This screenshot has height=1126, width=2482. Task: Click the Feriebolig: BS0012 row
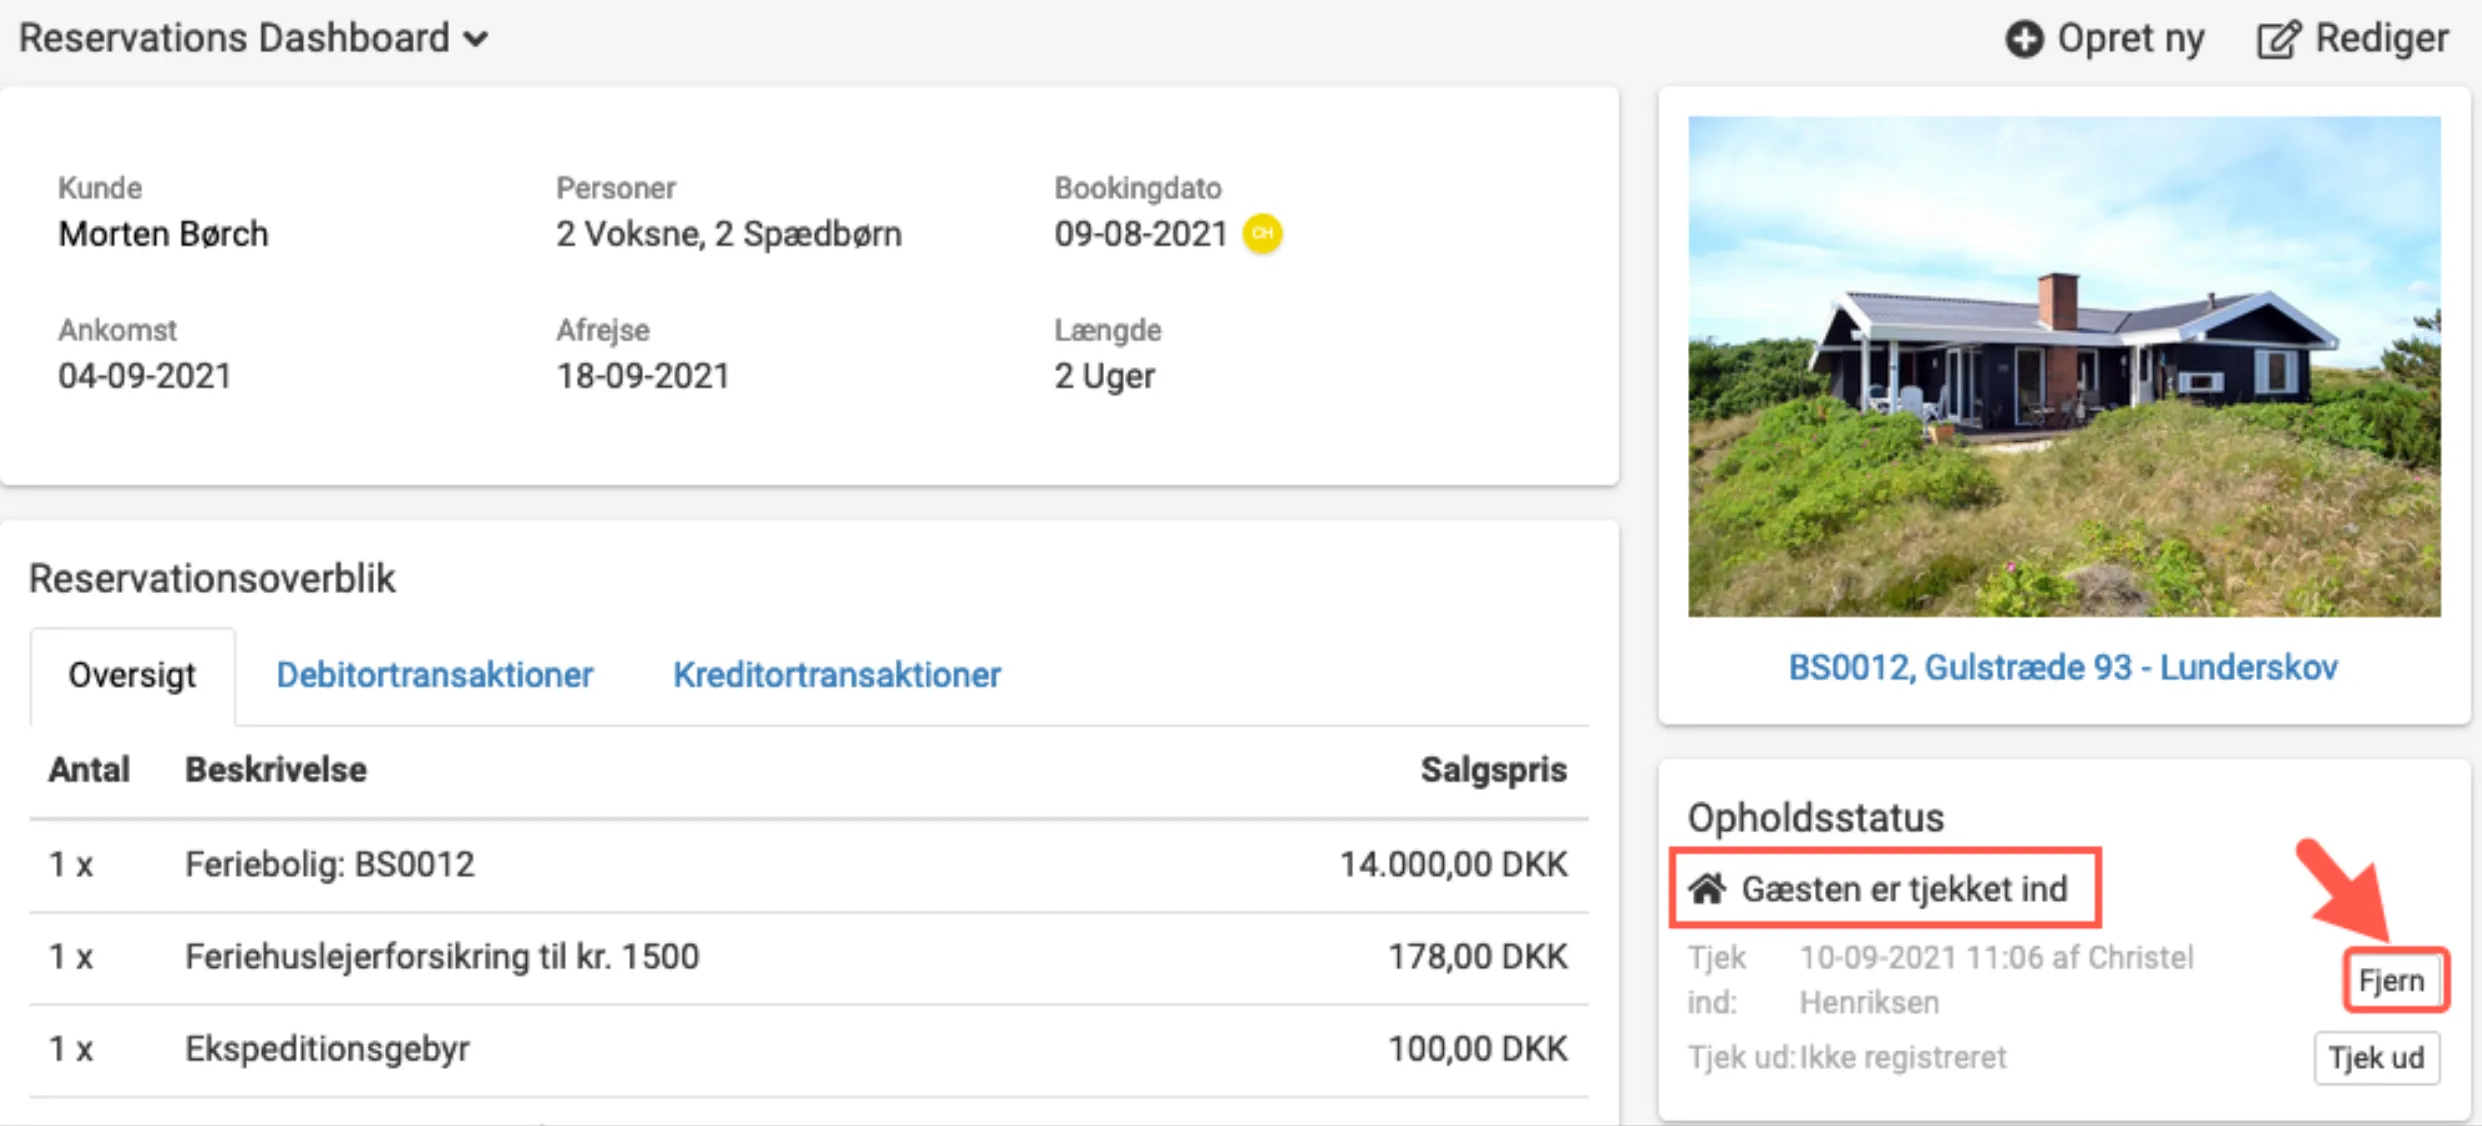coord(330,864)
